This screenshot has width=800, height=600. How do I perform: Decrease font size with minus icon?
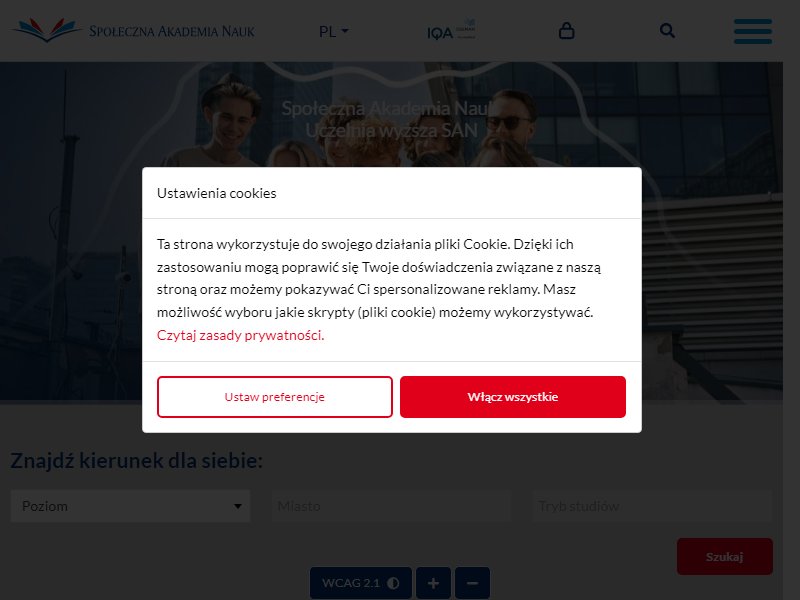(x=472, y=583)
